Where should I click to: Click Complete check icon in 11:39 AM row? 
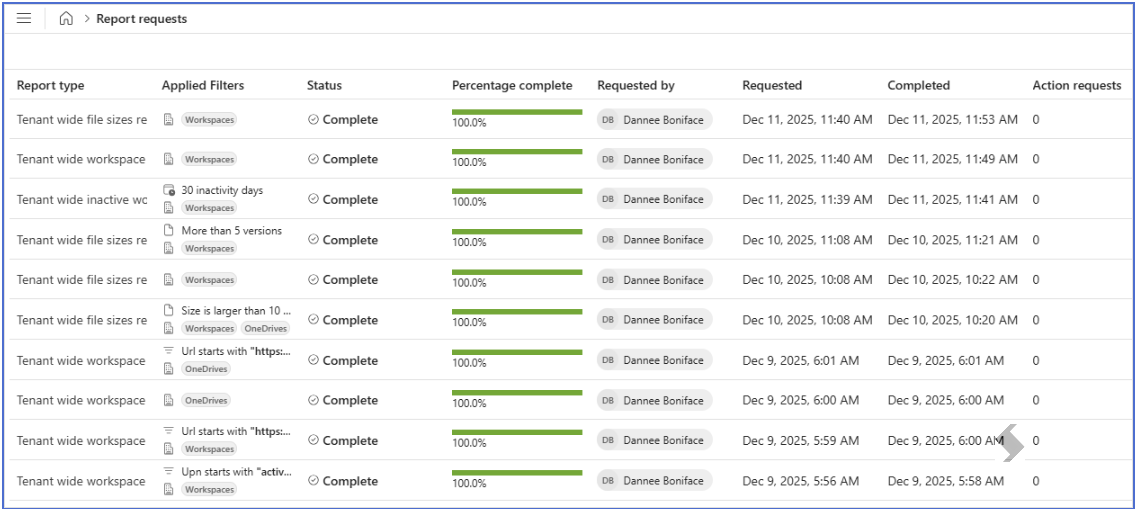(x=313, y=199)
